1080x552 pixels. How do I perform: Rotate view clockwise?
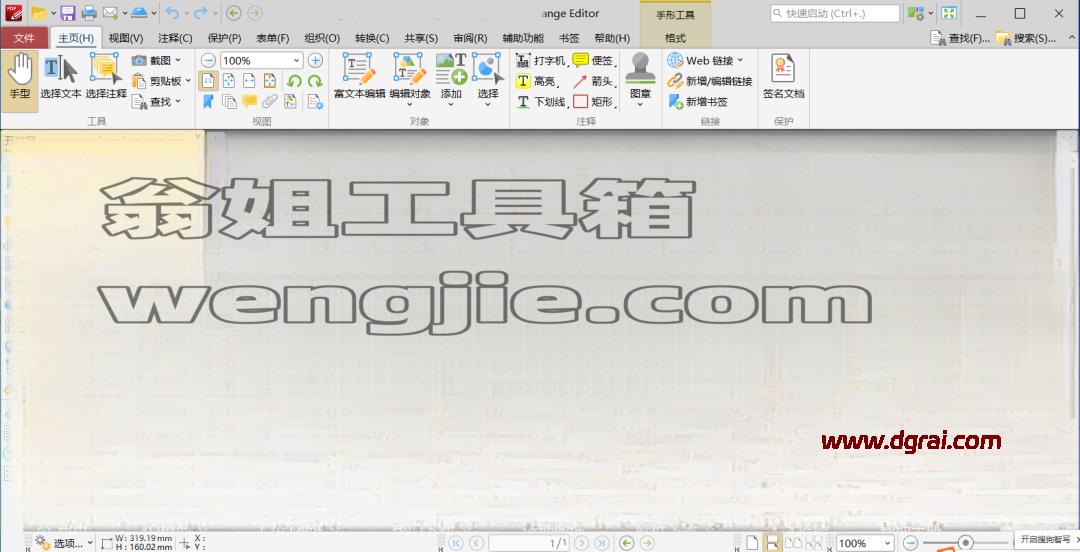(x=315, y=81)
